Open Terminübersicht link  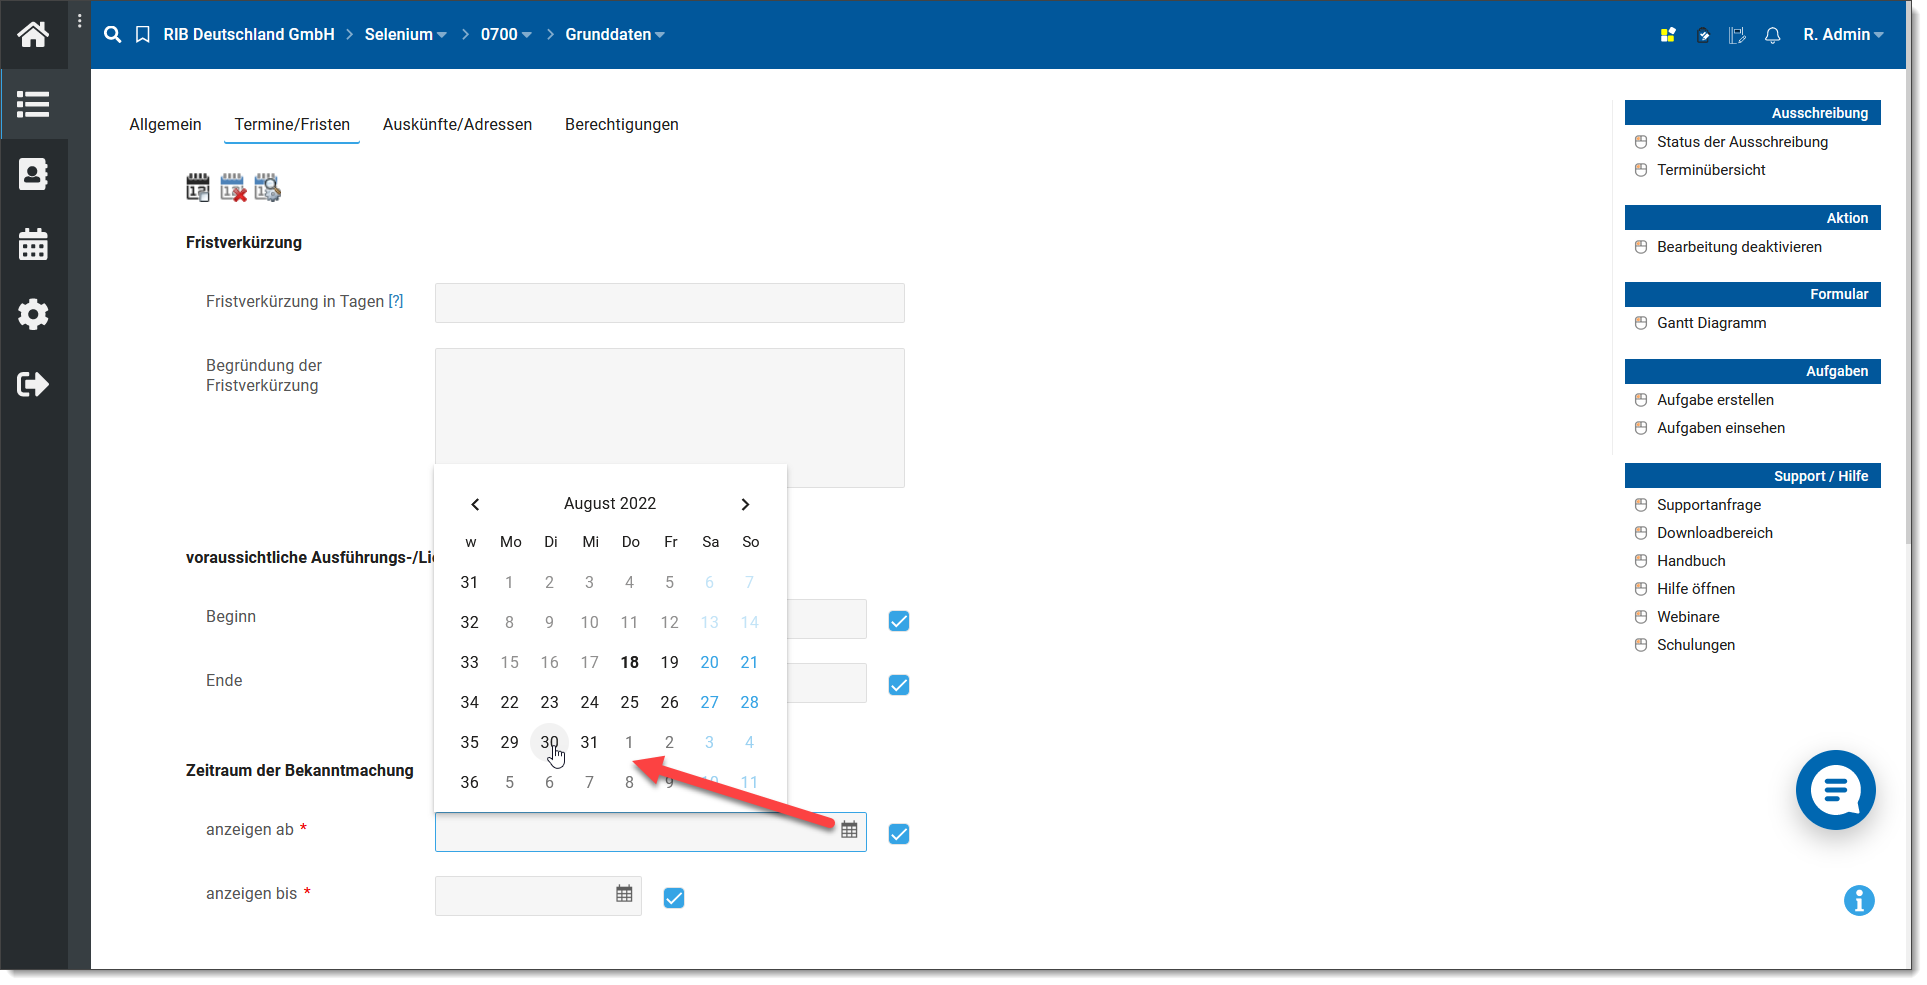coord(1711,170)
